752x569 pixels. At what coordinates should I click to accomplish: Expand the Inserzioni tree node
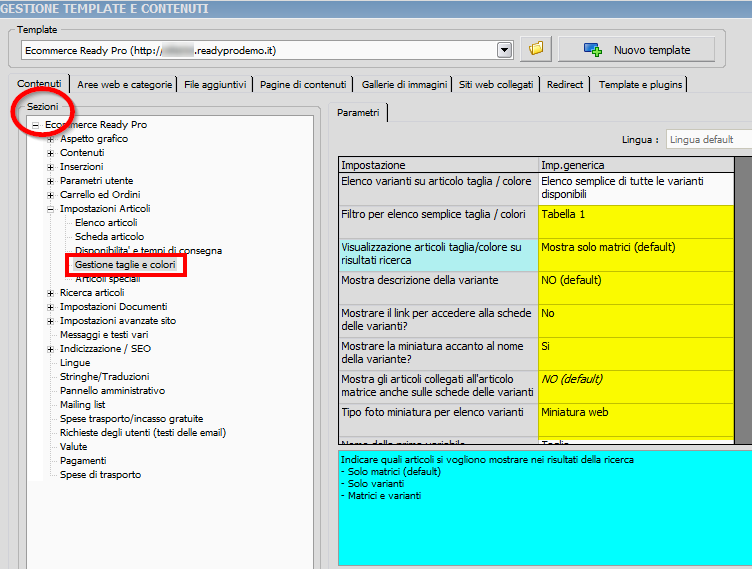click(x=50, y=167)
